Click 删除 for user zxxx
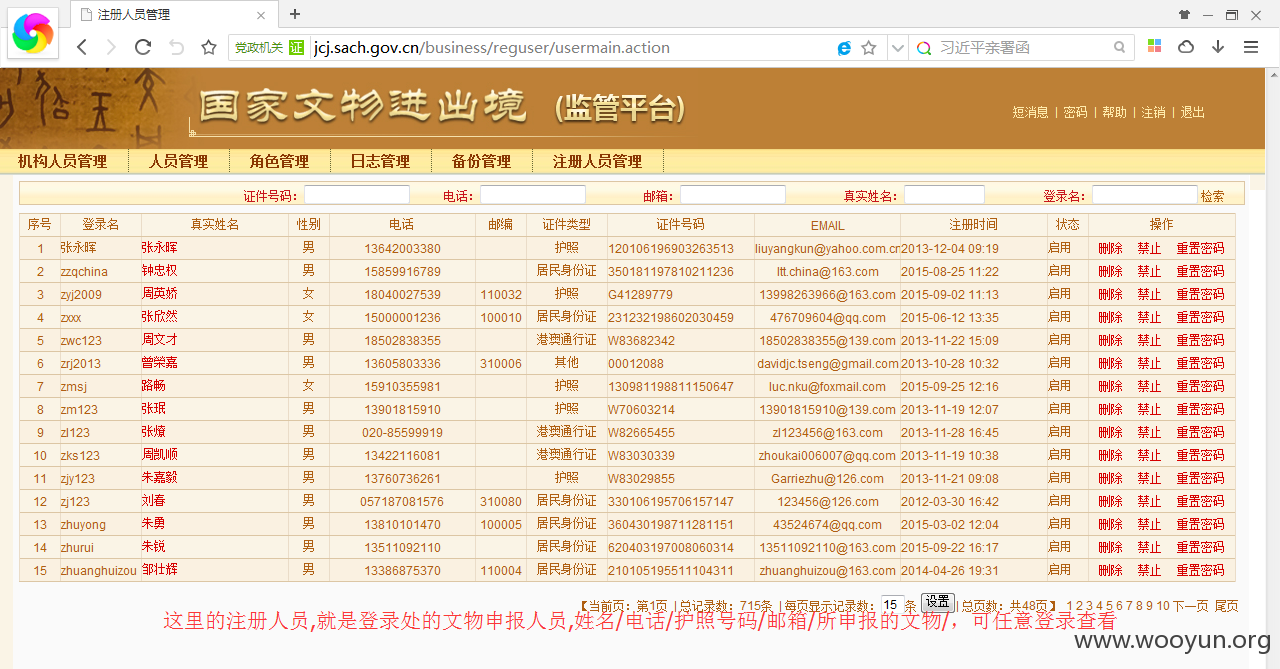The width and height of the screenshot is (1280, 669). pos(1110,317)
